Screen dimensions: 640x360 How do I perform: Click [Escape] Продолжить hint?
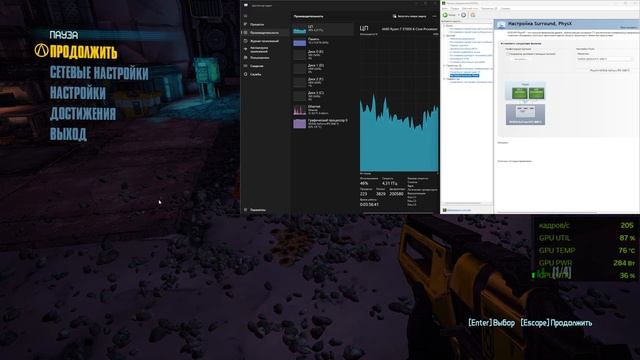[x=556, y=323]
